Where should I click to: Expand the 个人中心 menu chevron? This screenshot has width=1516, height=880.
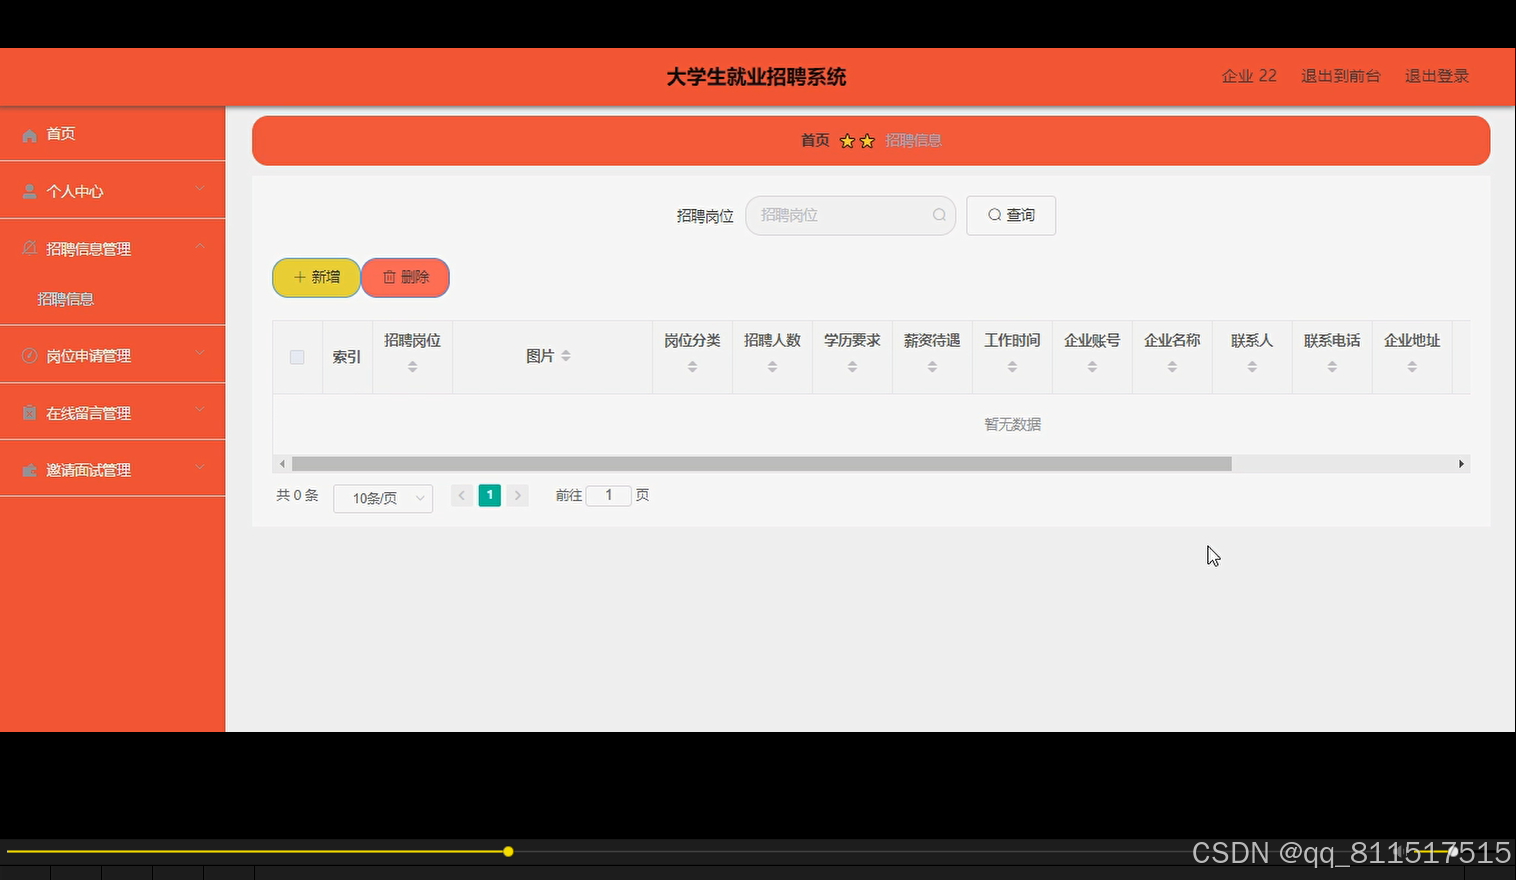coord(200,189)
